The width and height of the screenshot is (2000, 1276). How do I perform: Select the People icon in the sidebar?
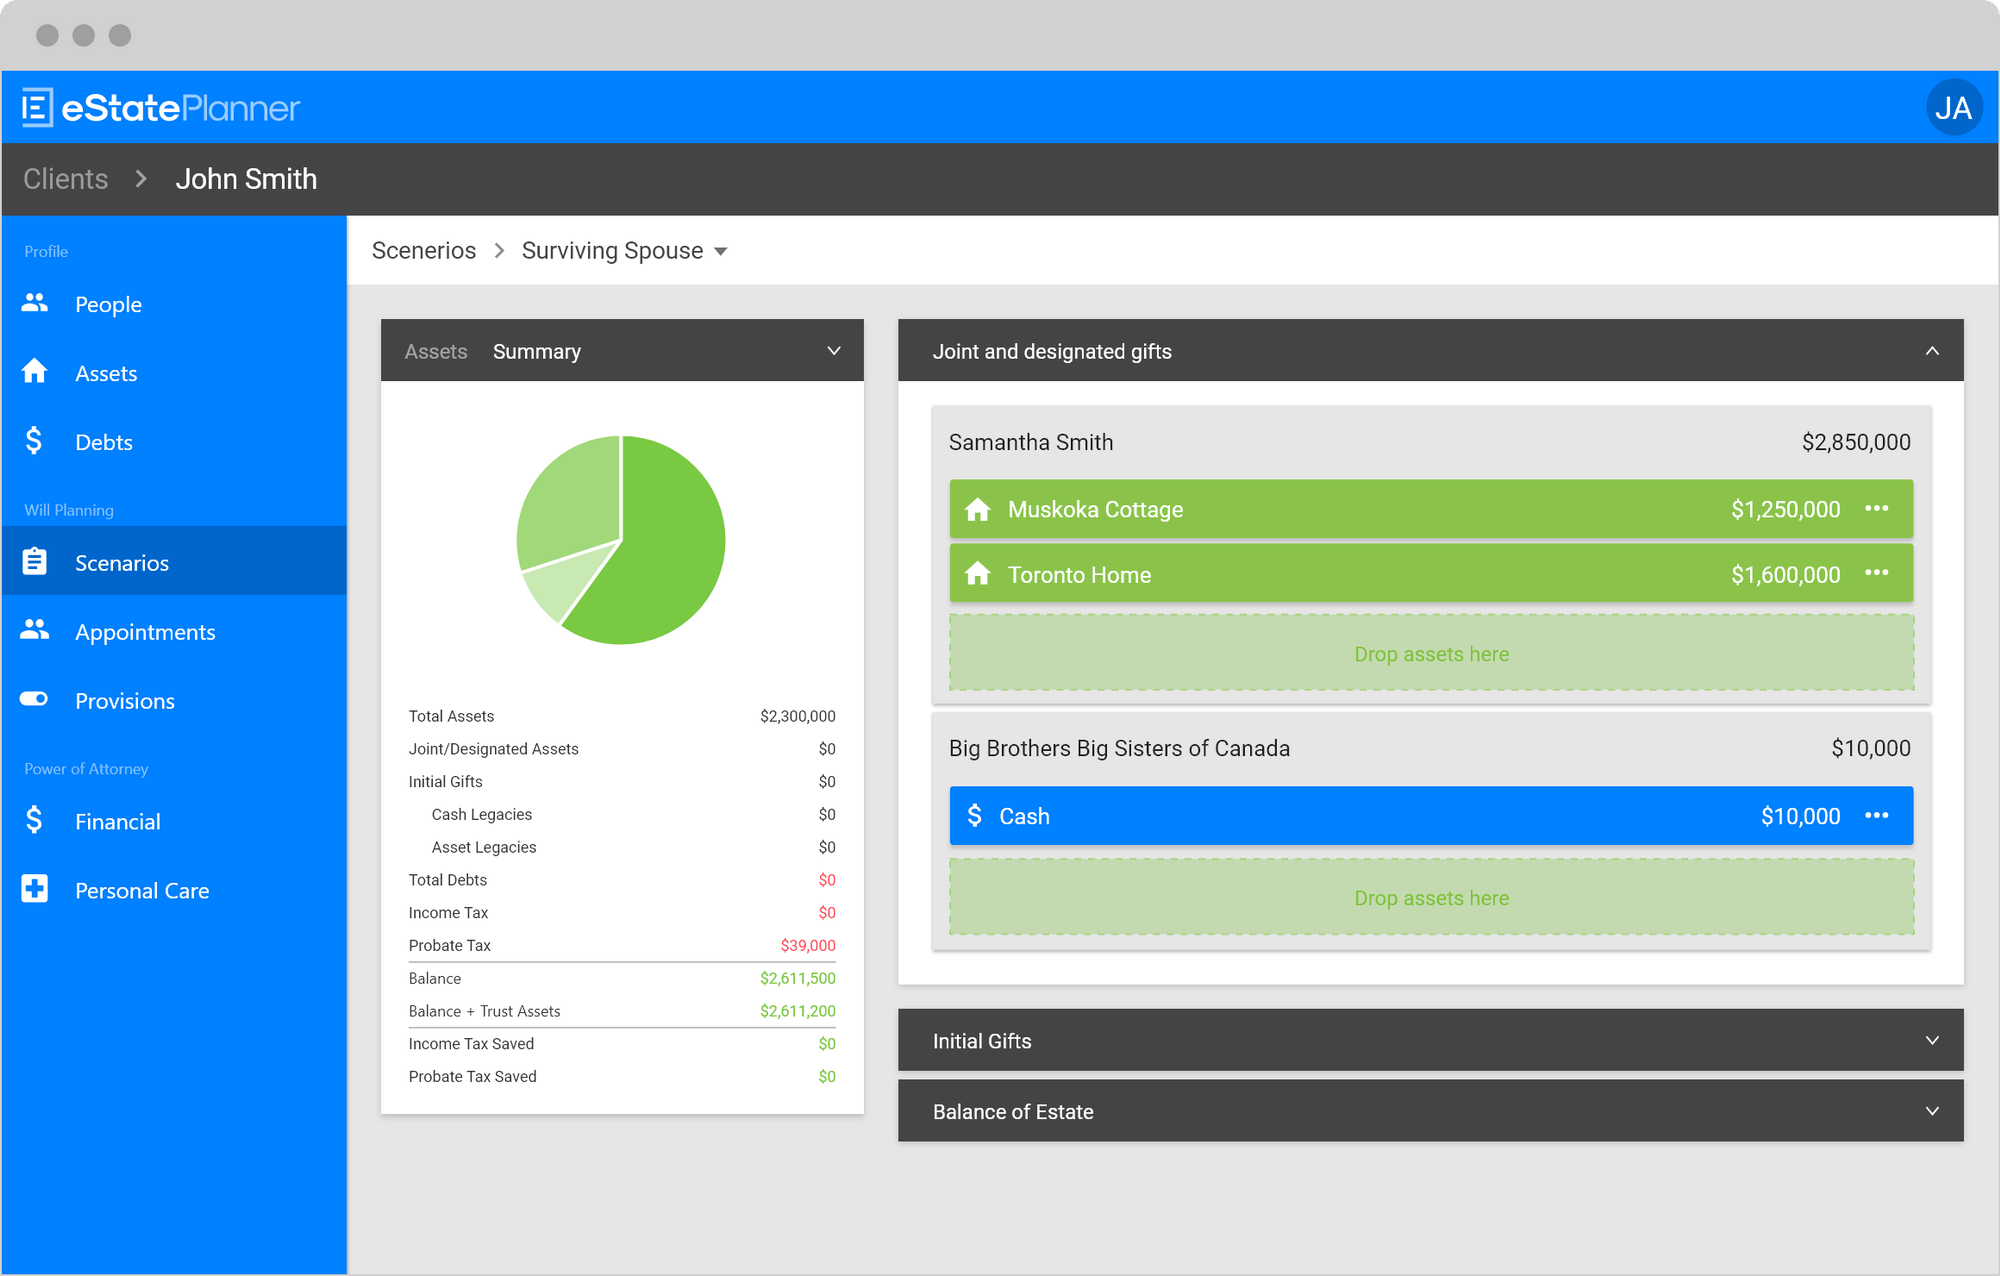click(35, 303)
